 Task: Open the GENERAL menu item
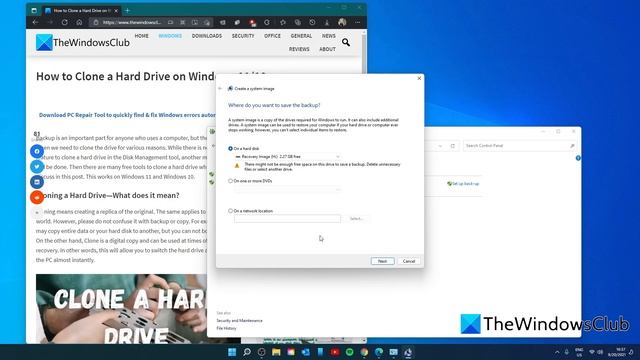tap(301, 36)
